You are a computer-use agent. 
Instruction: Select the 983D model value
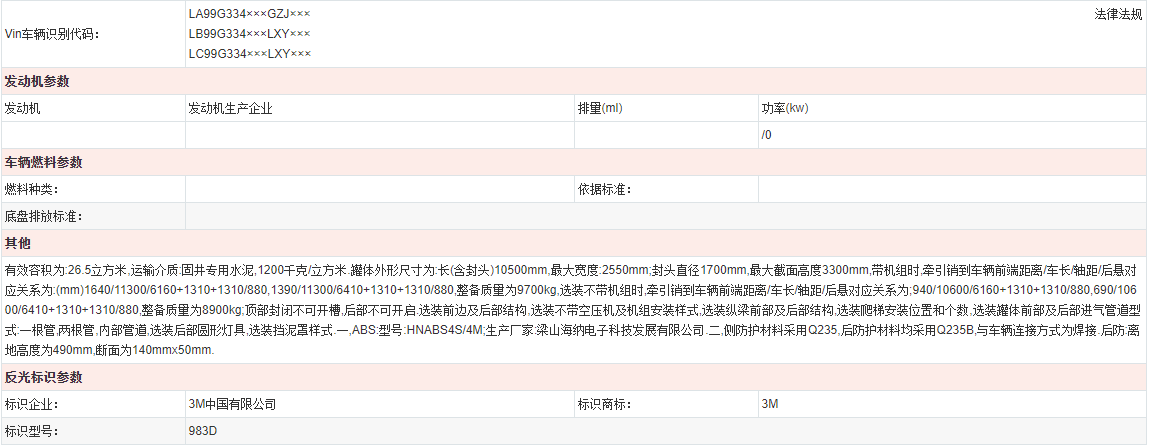point(203,431)
